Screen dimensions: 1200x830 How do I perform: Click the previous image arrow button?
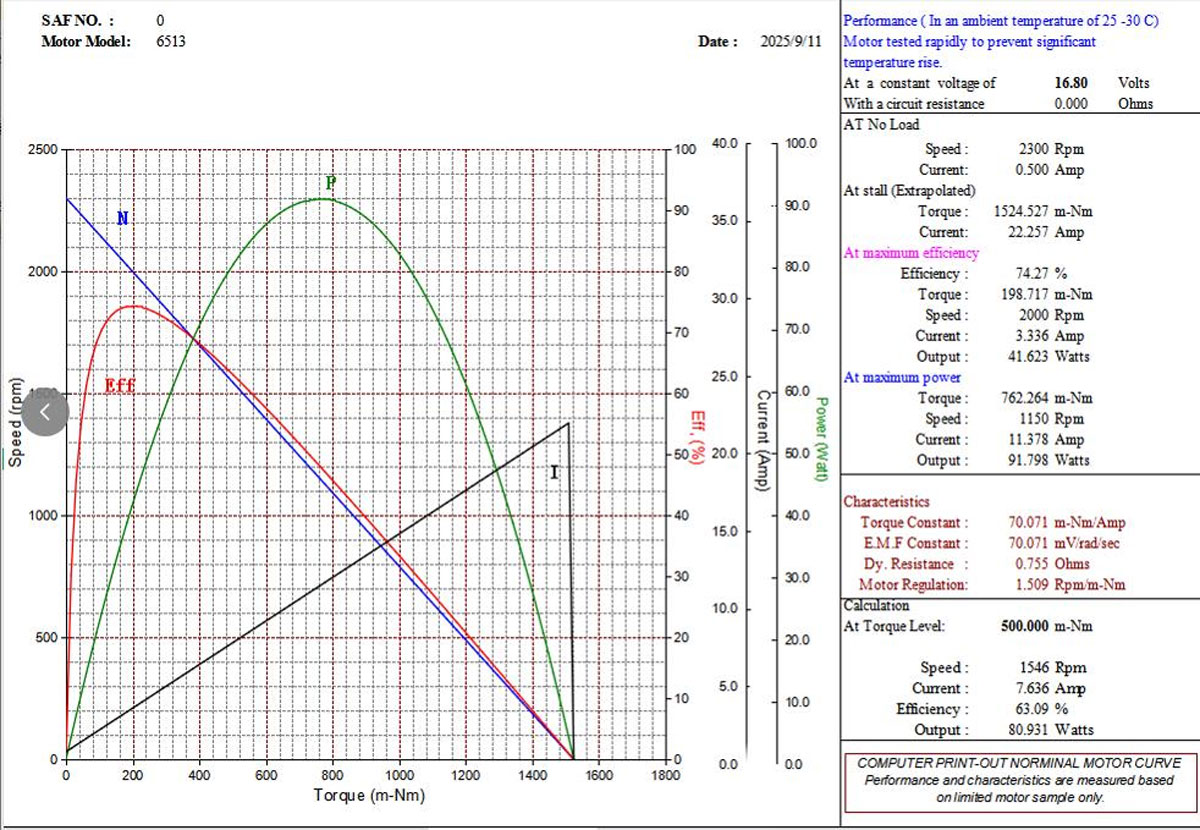(44, 412)
